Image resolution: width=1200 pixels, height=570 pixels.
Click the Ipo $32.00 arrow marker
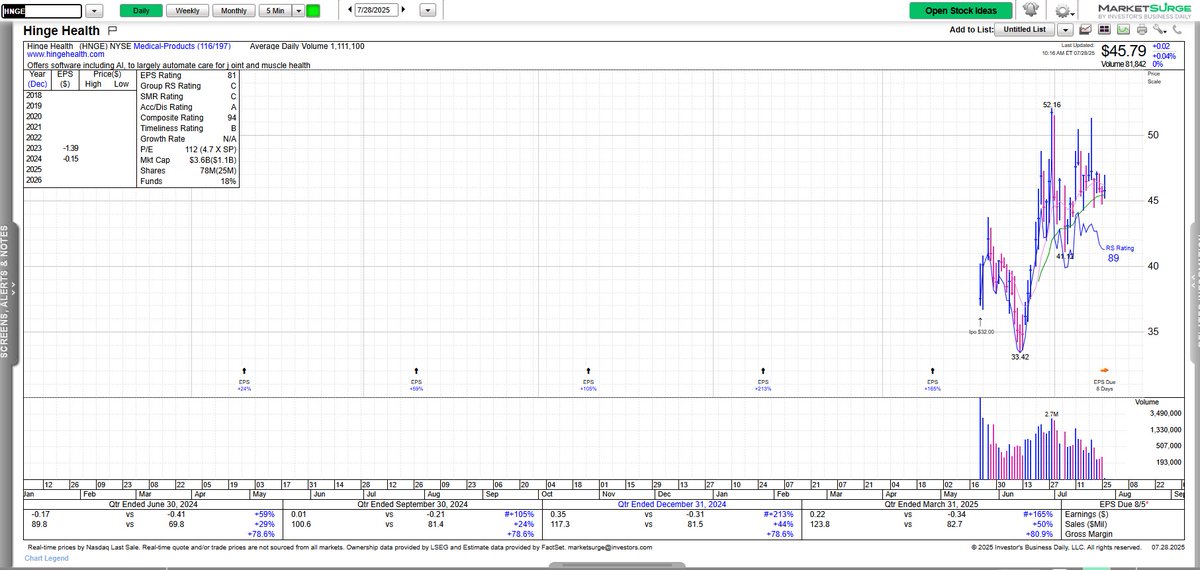[981, 320]
